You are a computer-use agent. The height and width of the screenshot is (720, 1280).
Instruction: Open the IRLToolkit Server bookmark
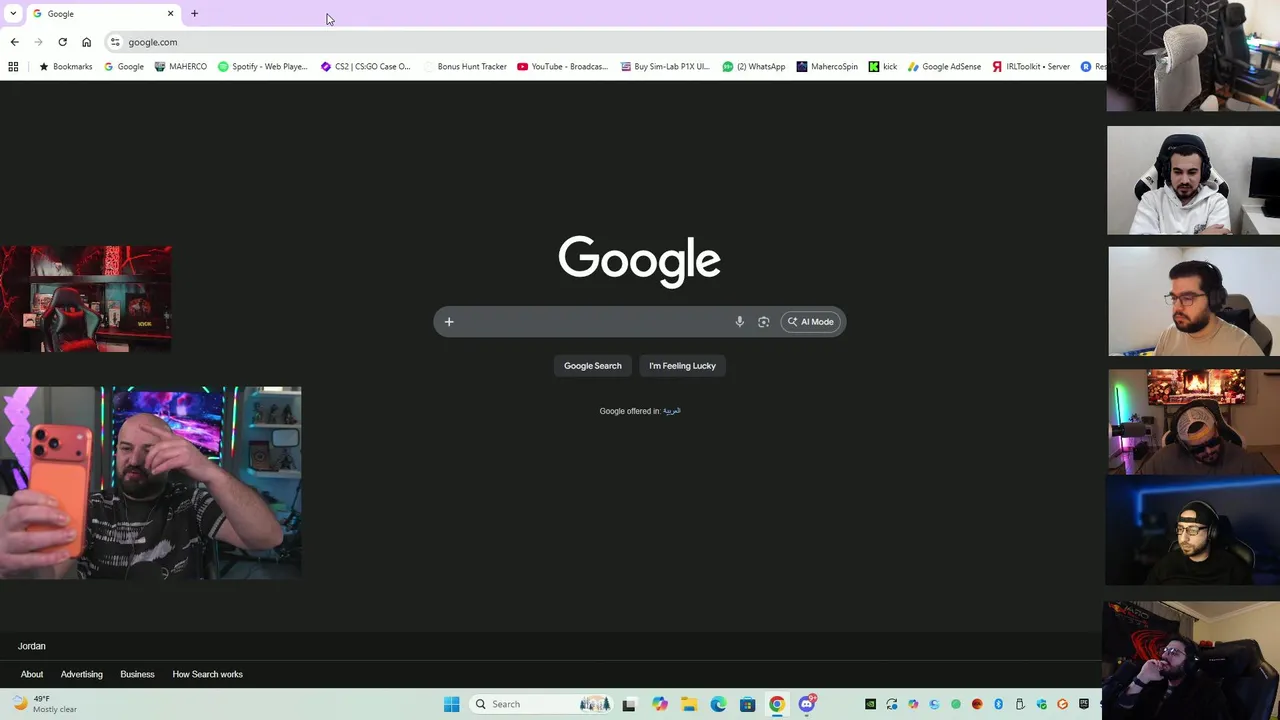(1031, 66)
